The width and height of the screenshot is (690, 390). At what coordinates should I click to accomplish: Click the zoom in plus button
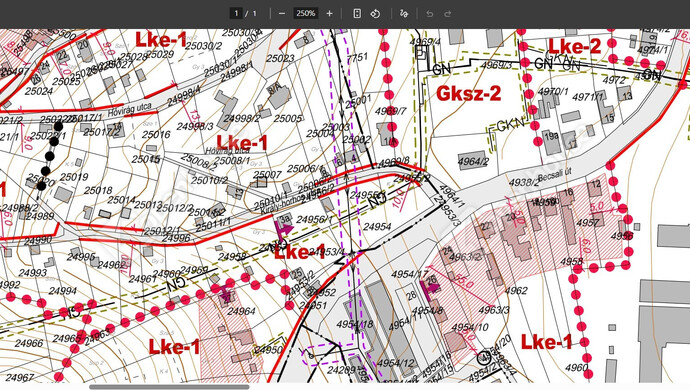(329, 14)
